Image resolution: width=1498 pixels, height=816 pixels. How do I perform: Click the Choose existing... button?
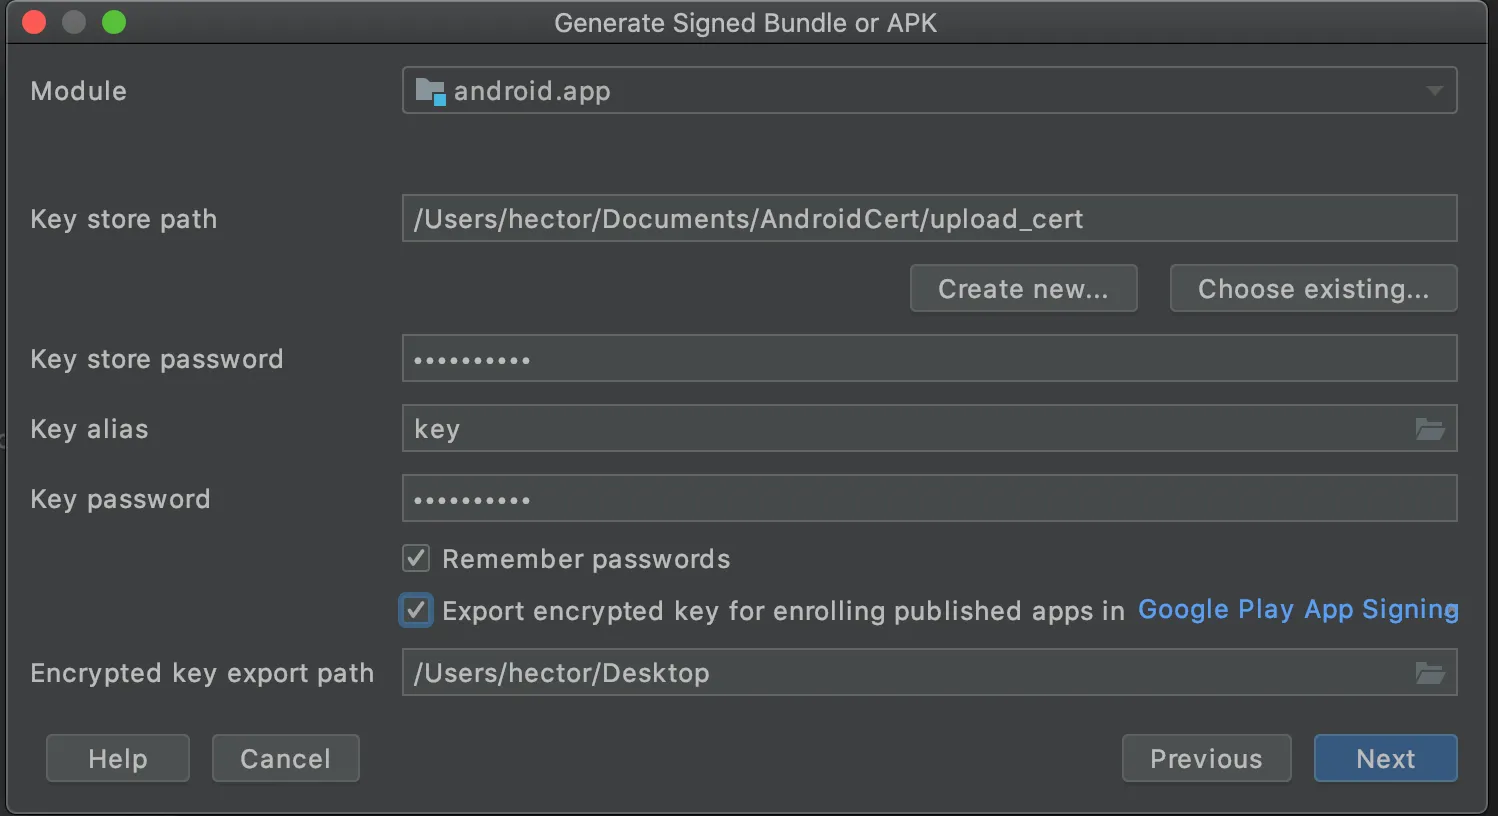[1313, 289]
